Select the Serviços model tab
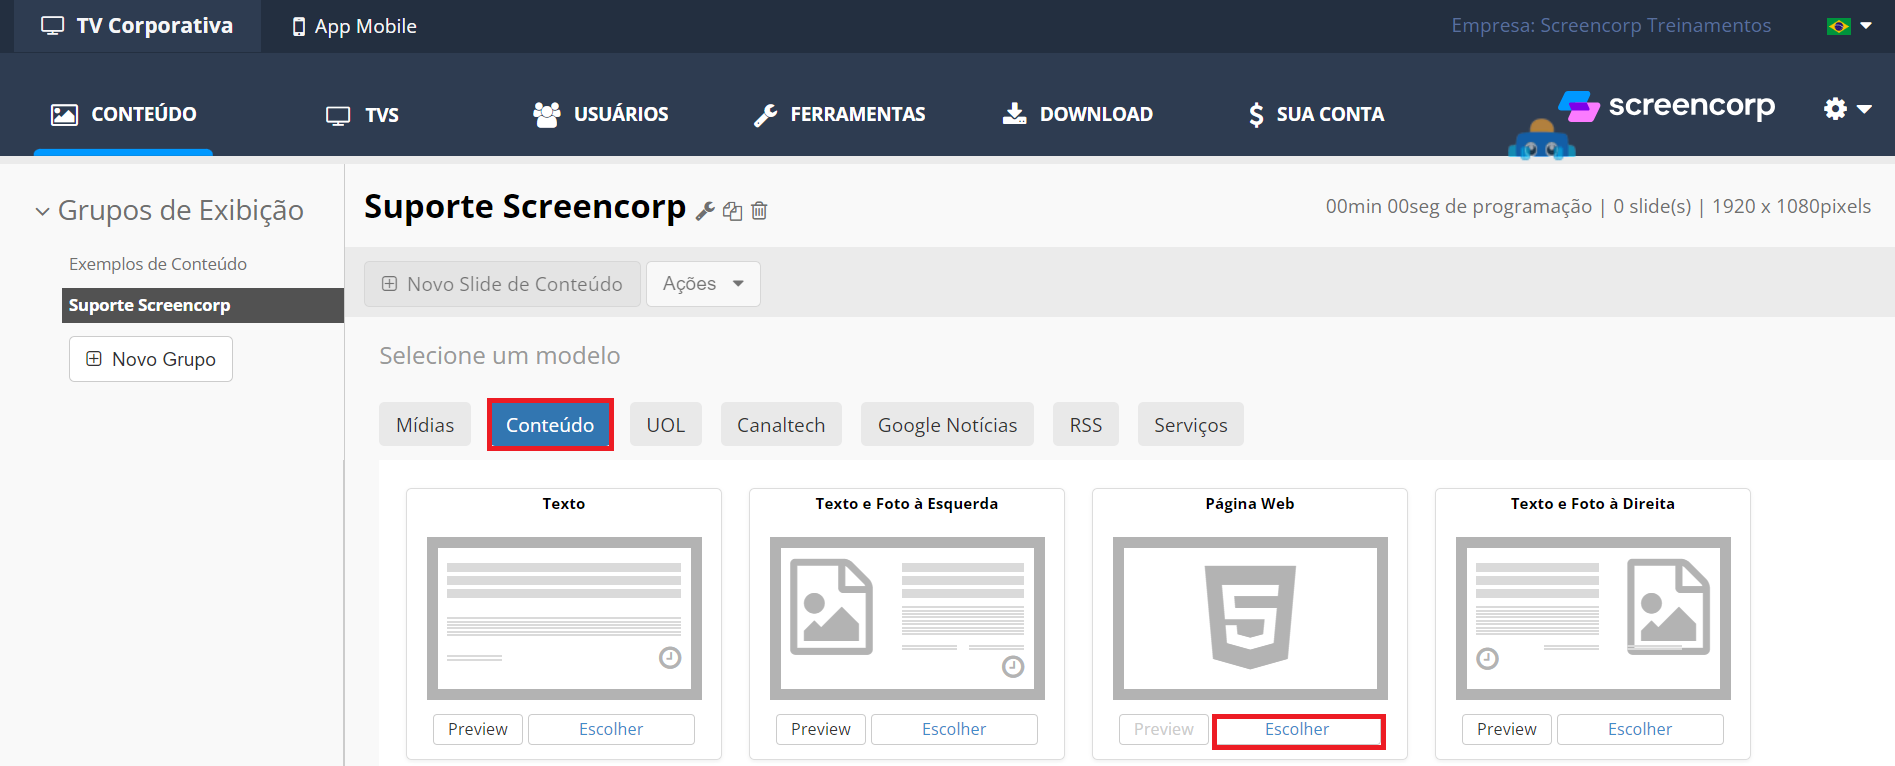This screenshot has width=1895, height=766. [1191, 425]
